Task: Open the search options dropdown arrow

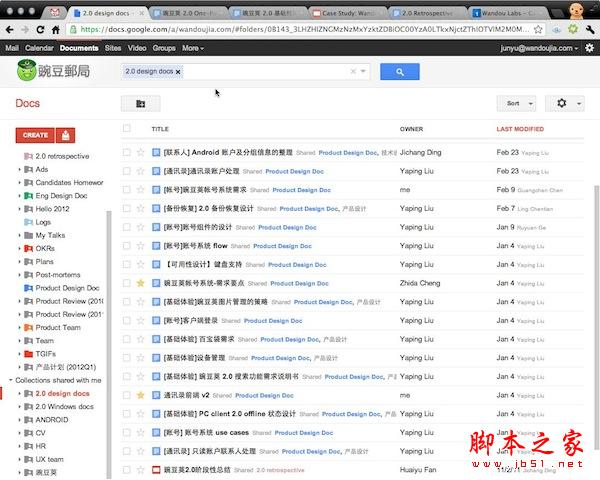Action: 363,71
